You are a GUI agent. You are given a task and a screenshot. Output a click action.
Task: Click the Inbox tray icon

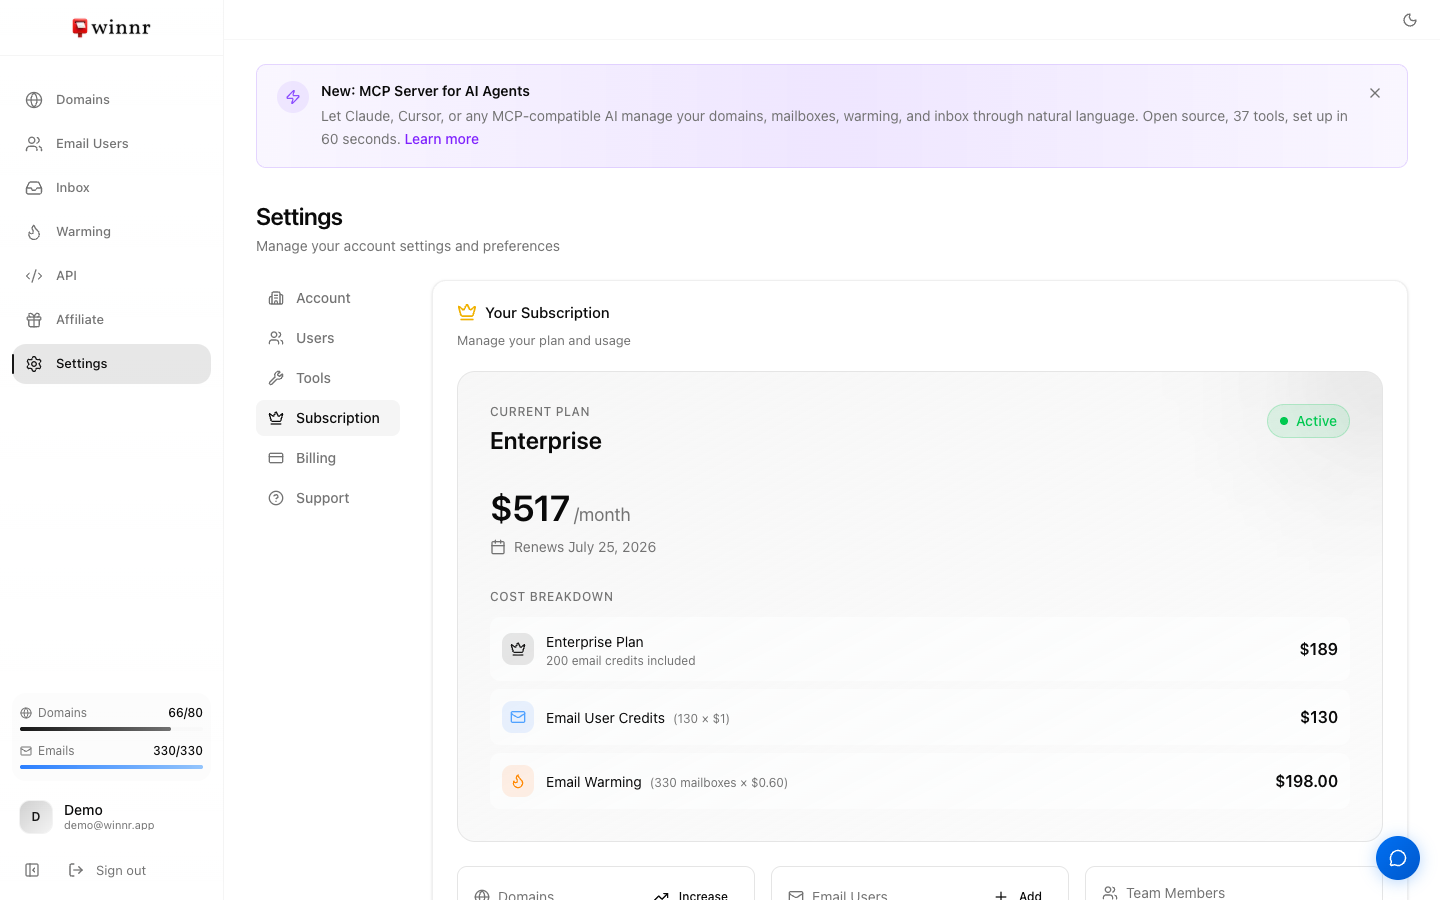pos(34,188)
